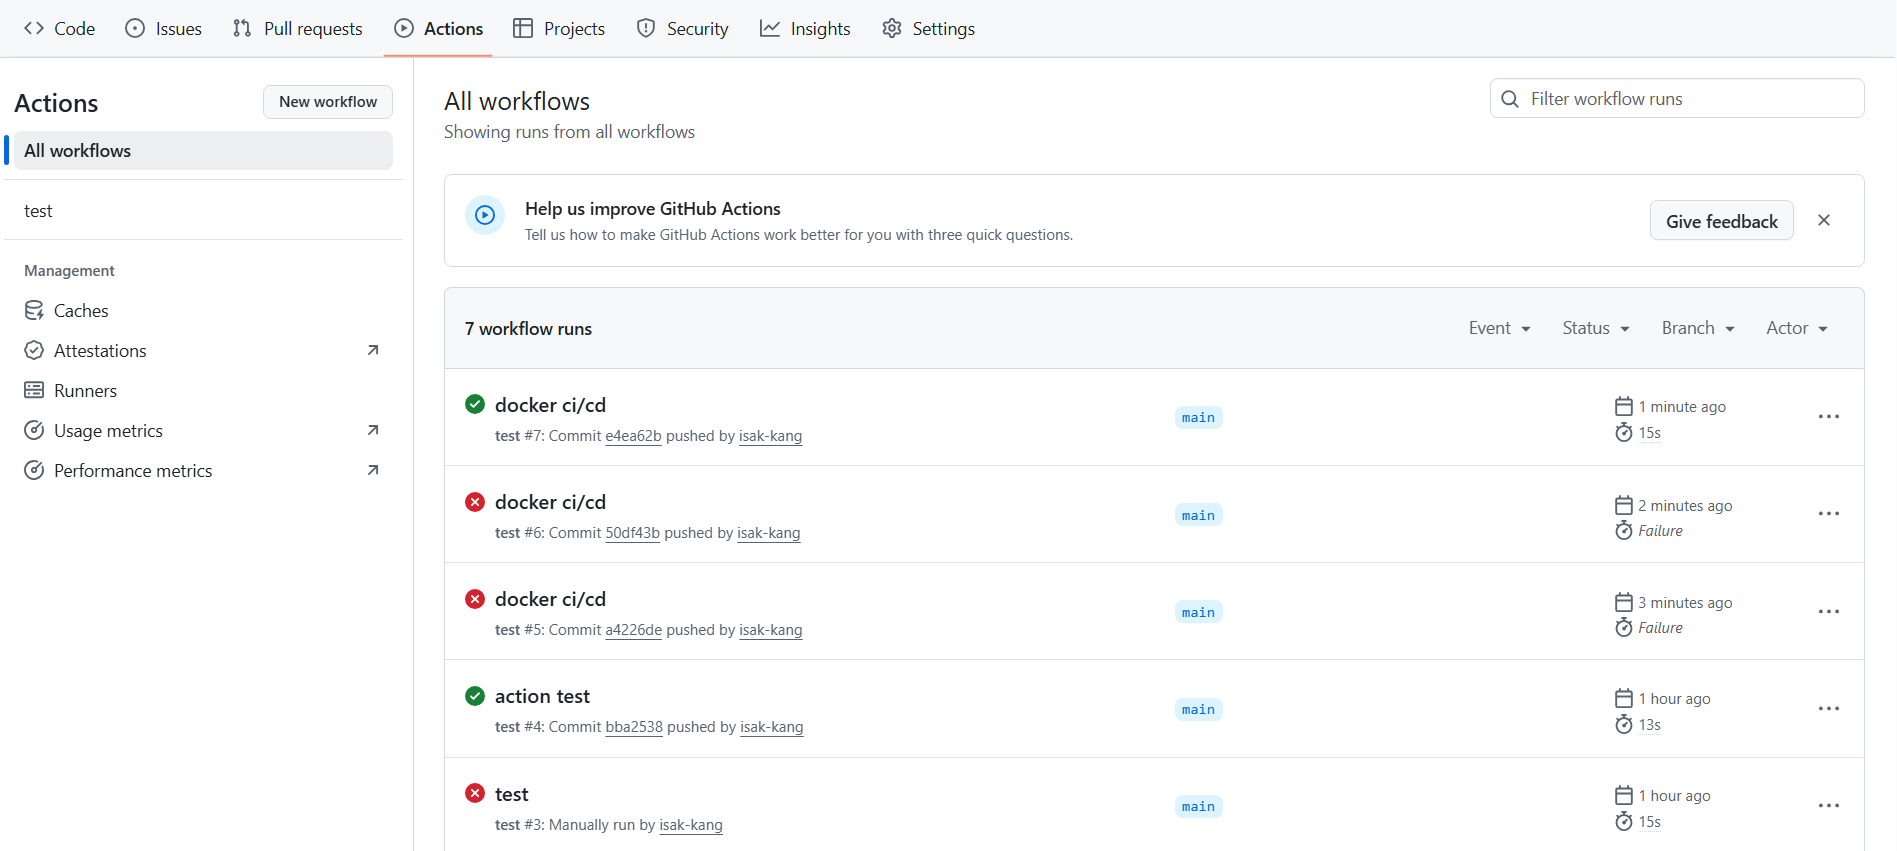This screenshot has width=1897, height=851.
Task: Open repository Settings tab
Action: (x=929, y=28)
